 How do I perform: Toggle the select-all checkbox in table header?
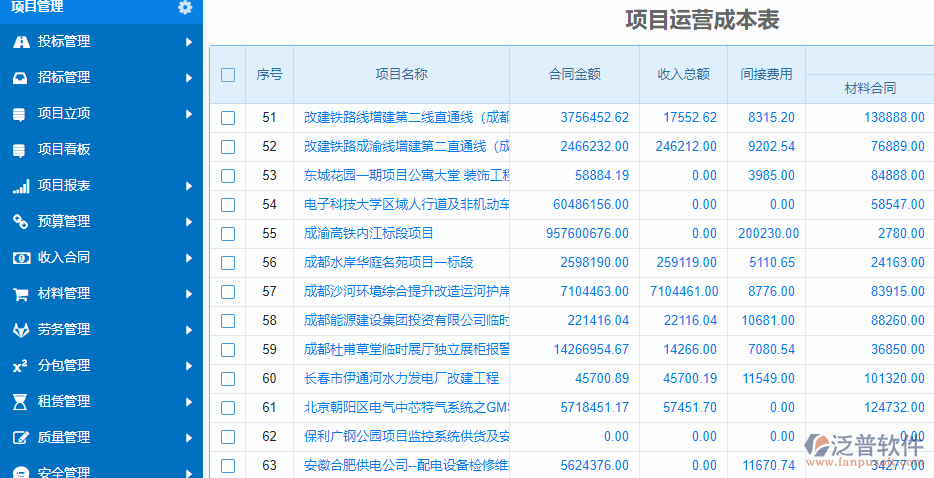pyautogui.click(x=228, y=74)
